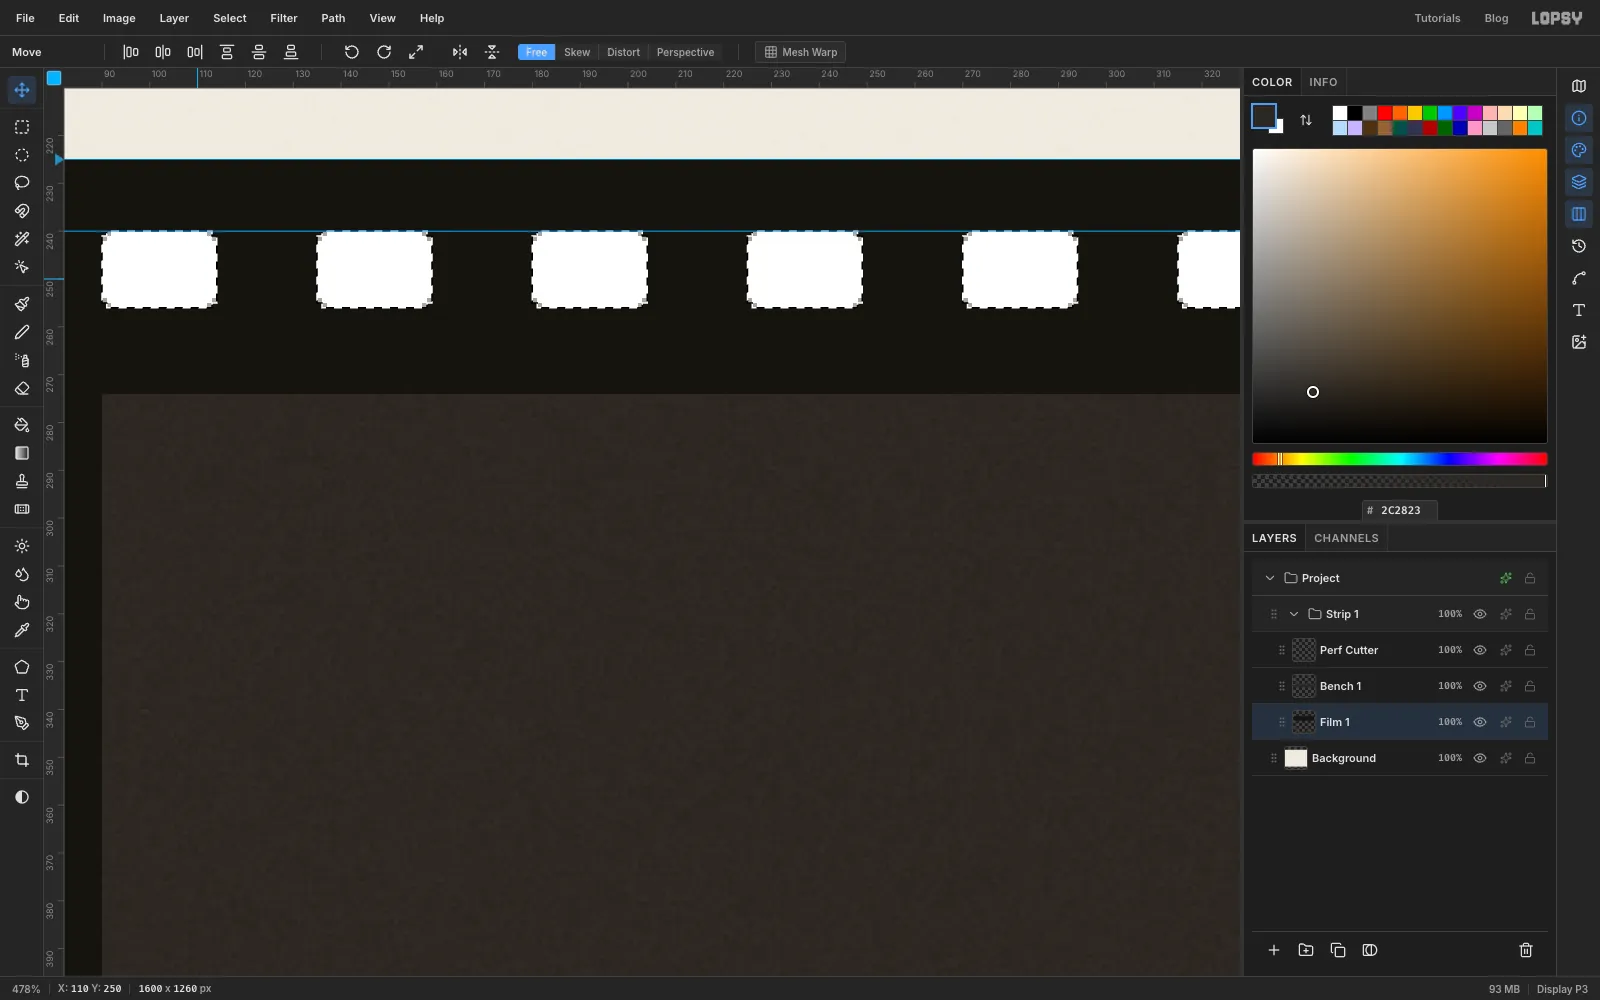Choose Skew transform mode
This screenshot has width=1600, height=1000.
pyautogui.click(x=577, y=52)
